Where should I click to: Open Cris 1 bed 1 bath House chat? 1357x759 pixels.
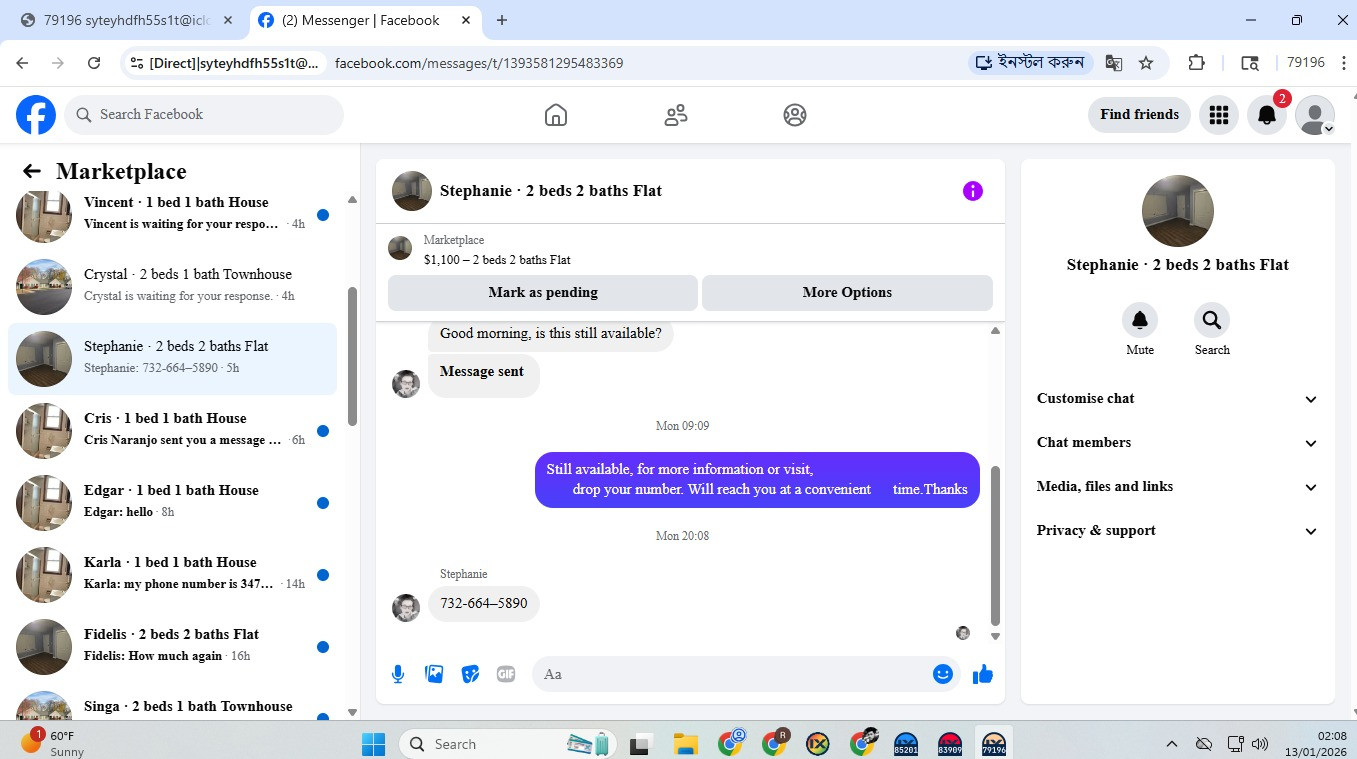(172, 430)
